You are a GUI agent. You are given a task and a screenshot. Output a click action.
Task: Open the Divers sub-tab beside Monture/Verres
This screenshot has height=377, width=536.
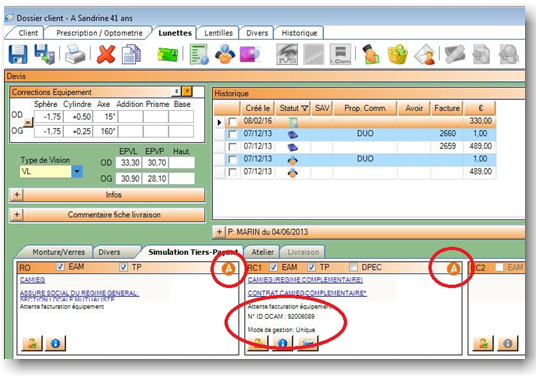pyautogui.click(x=109, y=252)
